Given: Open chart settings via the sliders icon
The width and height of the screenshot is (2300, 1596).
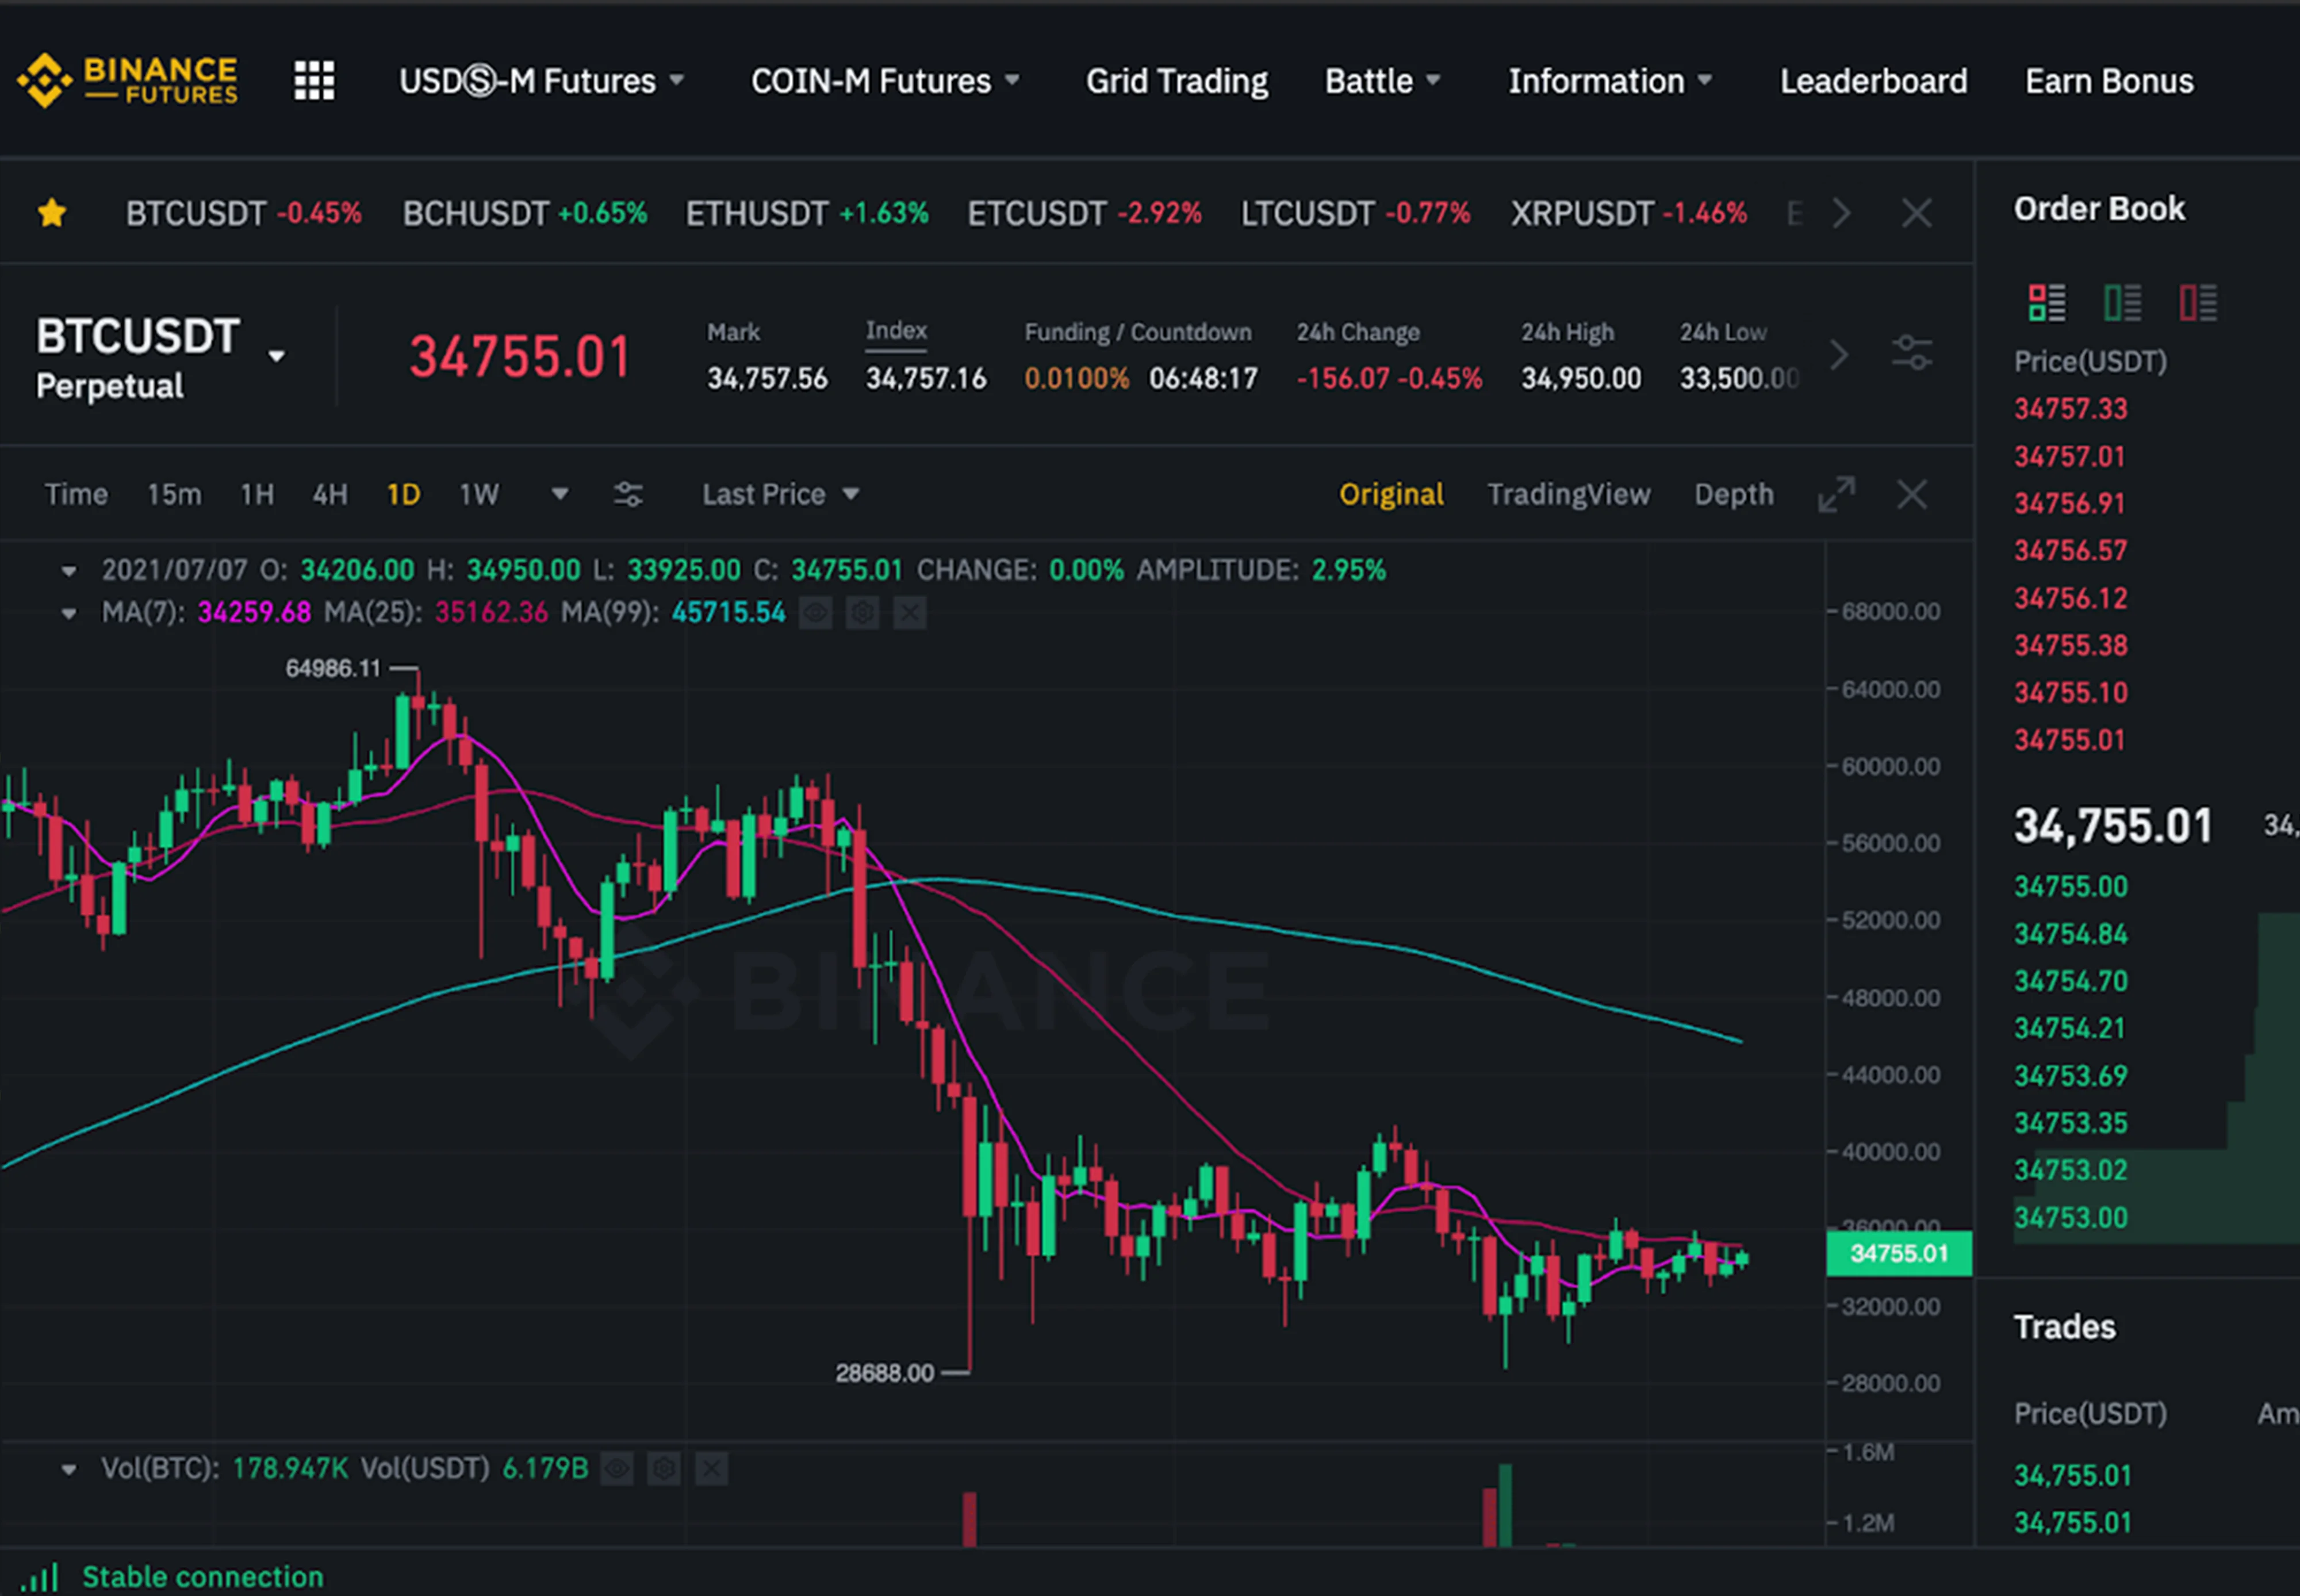Looking at the screenshot, I should tap(629, 493).
